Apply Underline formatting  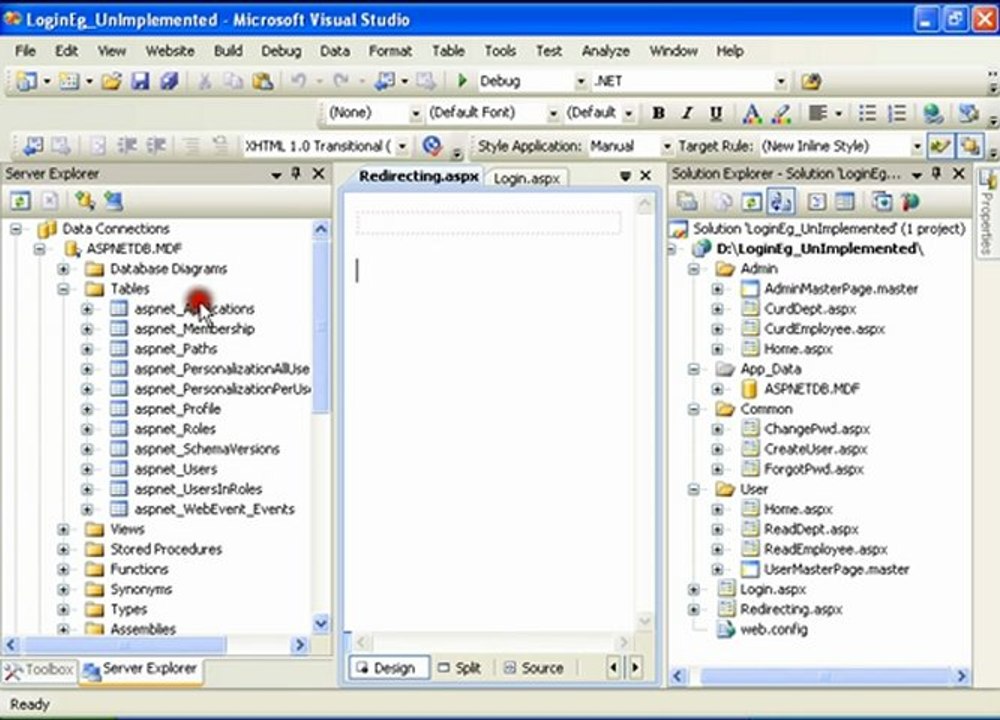point(716,113)
